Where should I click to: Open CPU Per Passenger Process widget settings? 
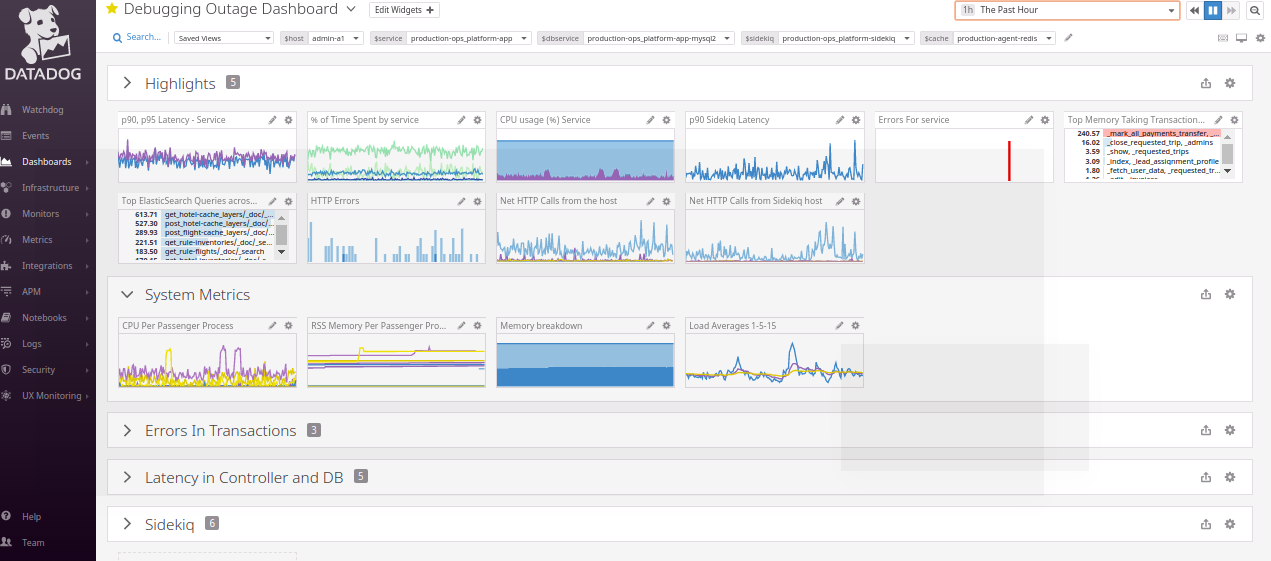(288, 326)
